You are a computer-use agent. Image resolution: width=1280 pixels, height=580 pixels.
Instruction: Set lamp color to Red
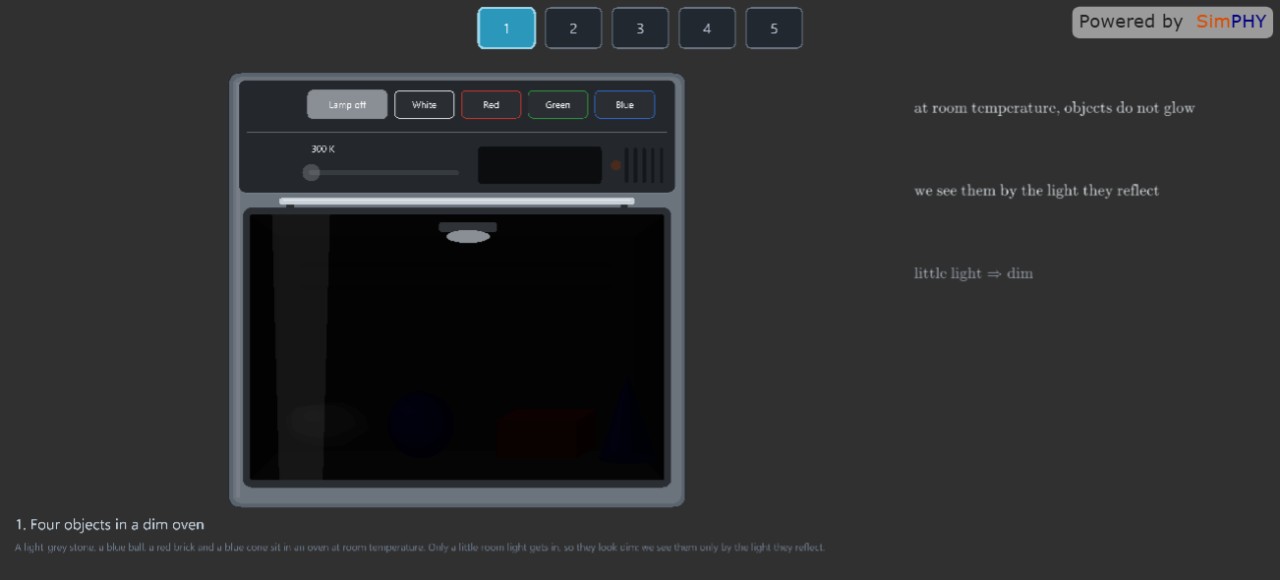[491, 105]
